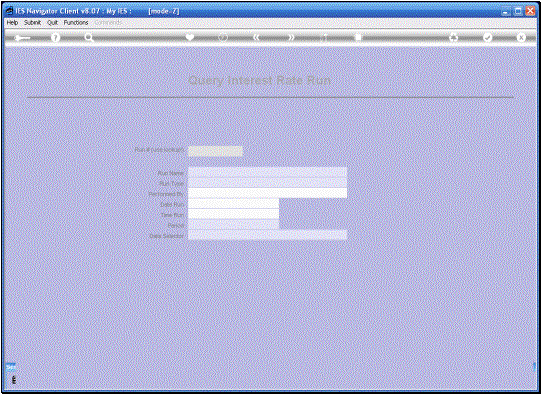Go to previous record with double-left arrows
541x394 pixels.
pos(256,37)
